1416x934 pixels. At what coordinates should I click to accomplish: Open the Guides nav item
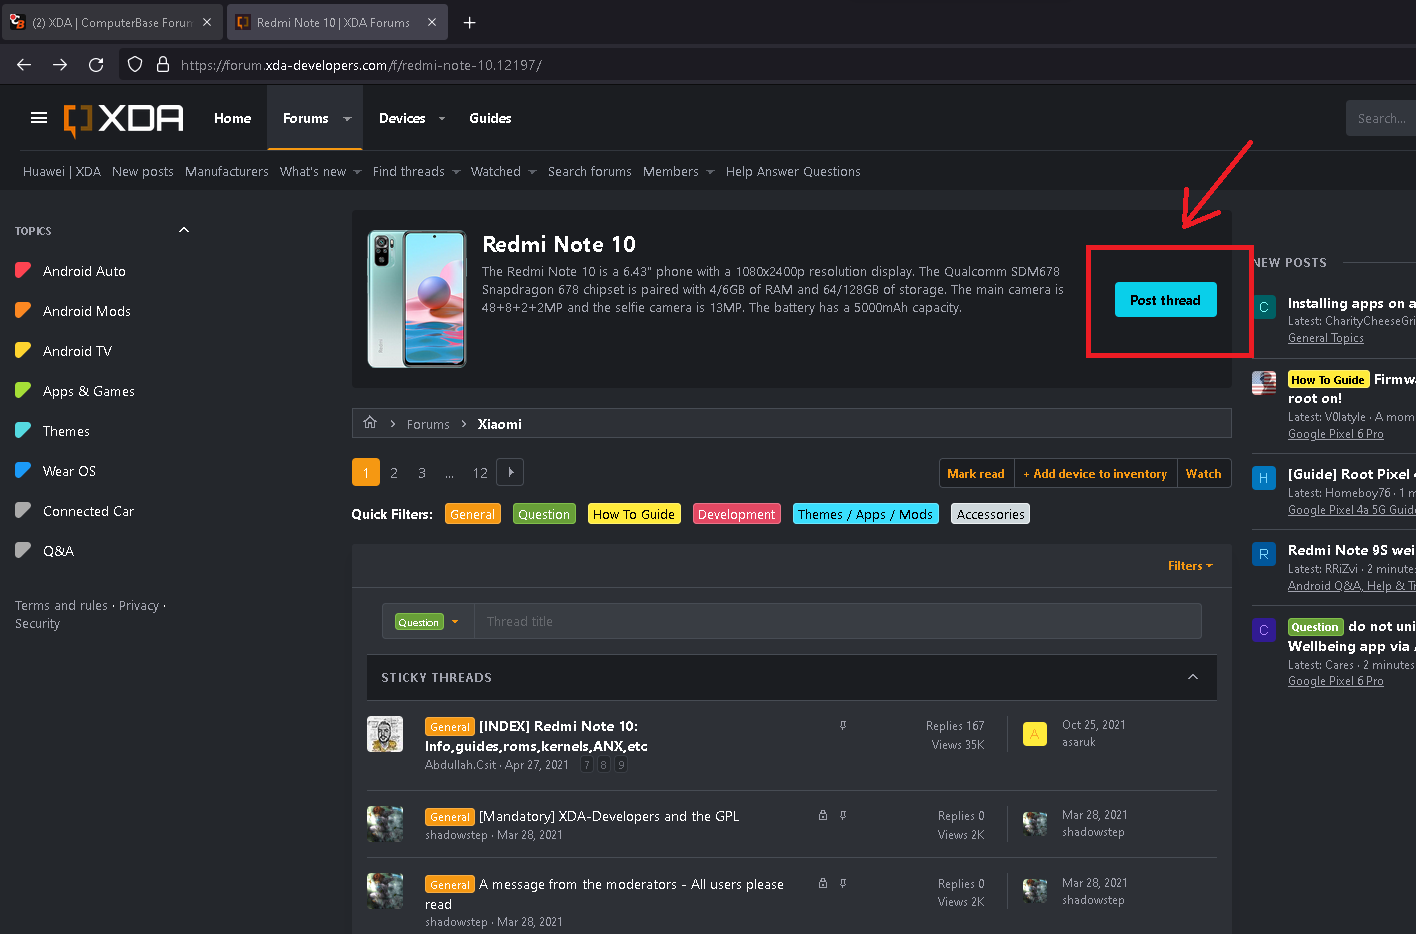click(x=490, y=118)
